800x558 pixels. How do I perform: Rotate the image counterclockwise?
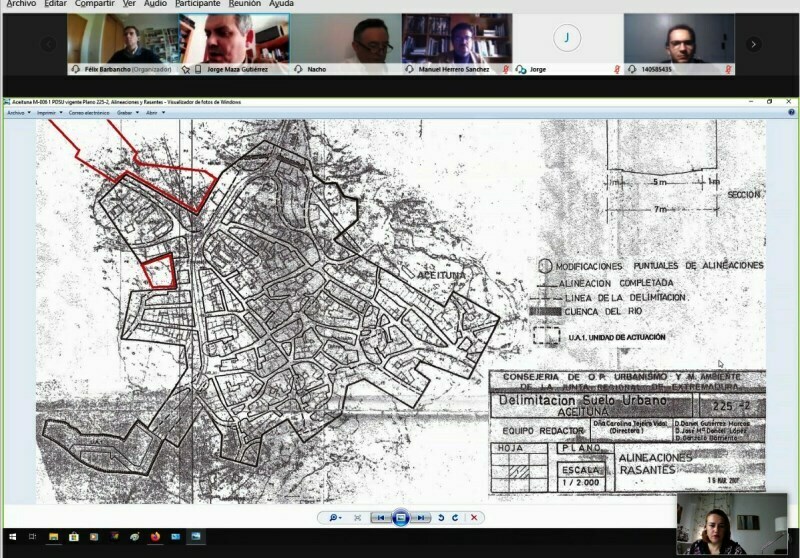[x=441, y=518]
